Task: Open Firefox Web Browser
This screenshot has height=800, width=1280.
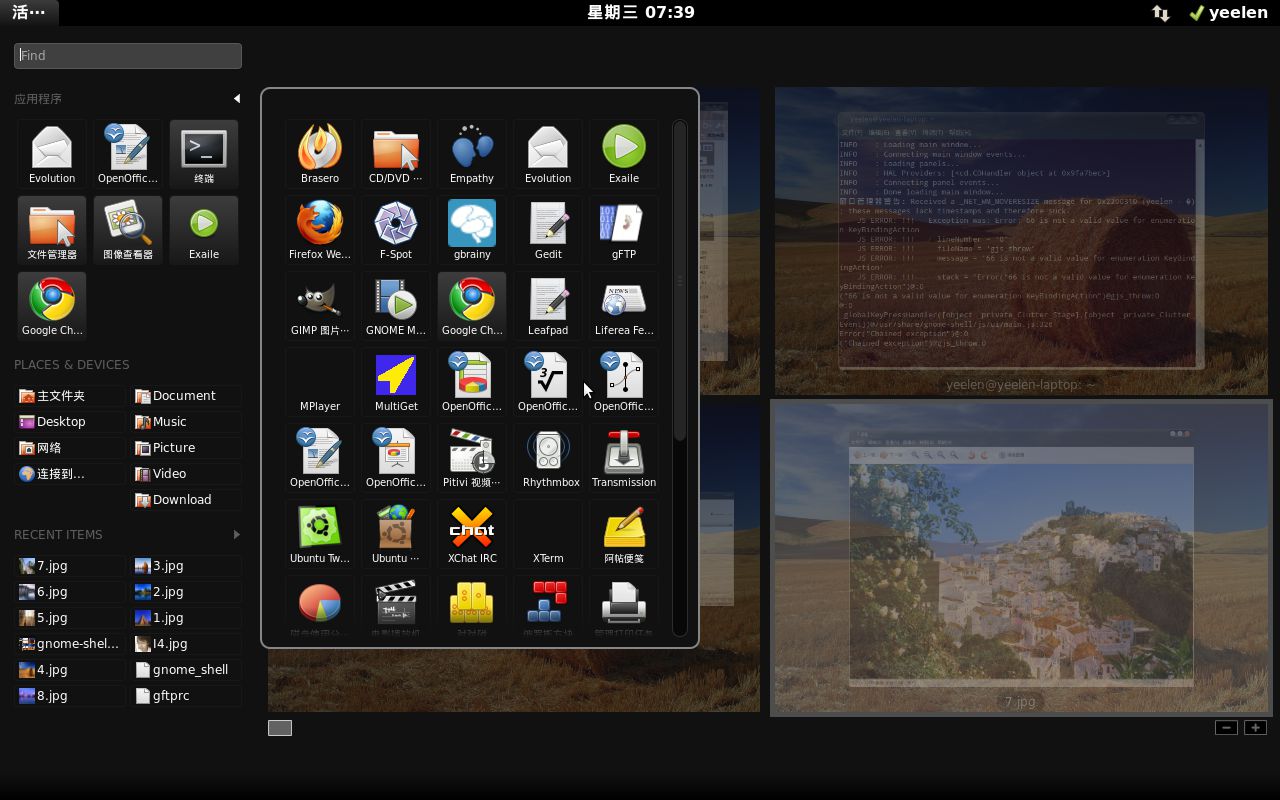Action: 320,230
